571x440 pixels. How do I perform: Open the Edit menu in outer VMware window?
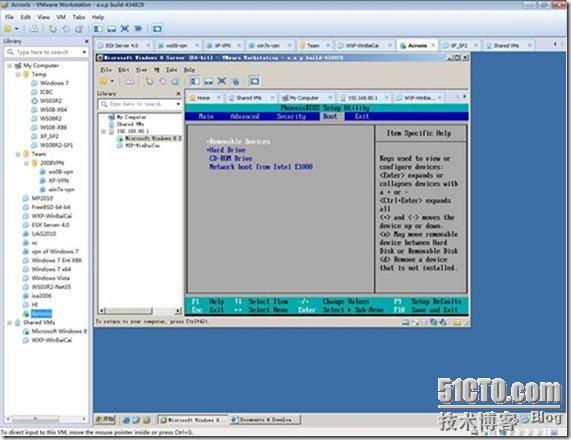(x=25, y=17)
